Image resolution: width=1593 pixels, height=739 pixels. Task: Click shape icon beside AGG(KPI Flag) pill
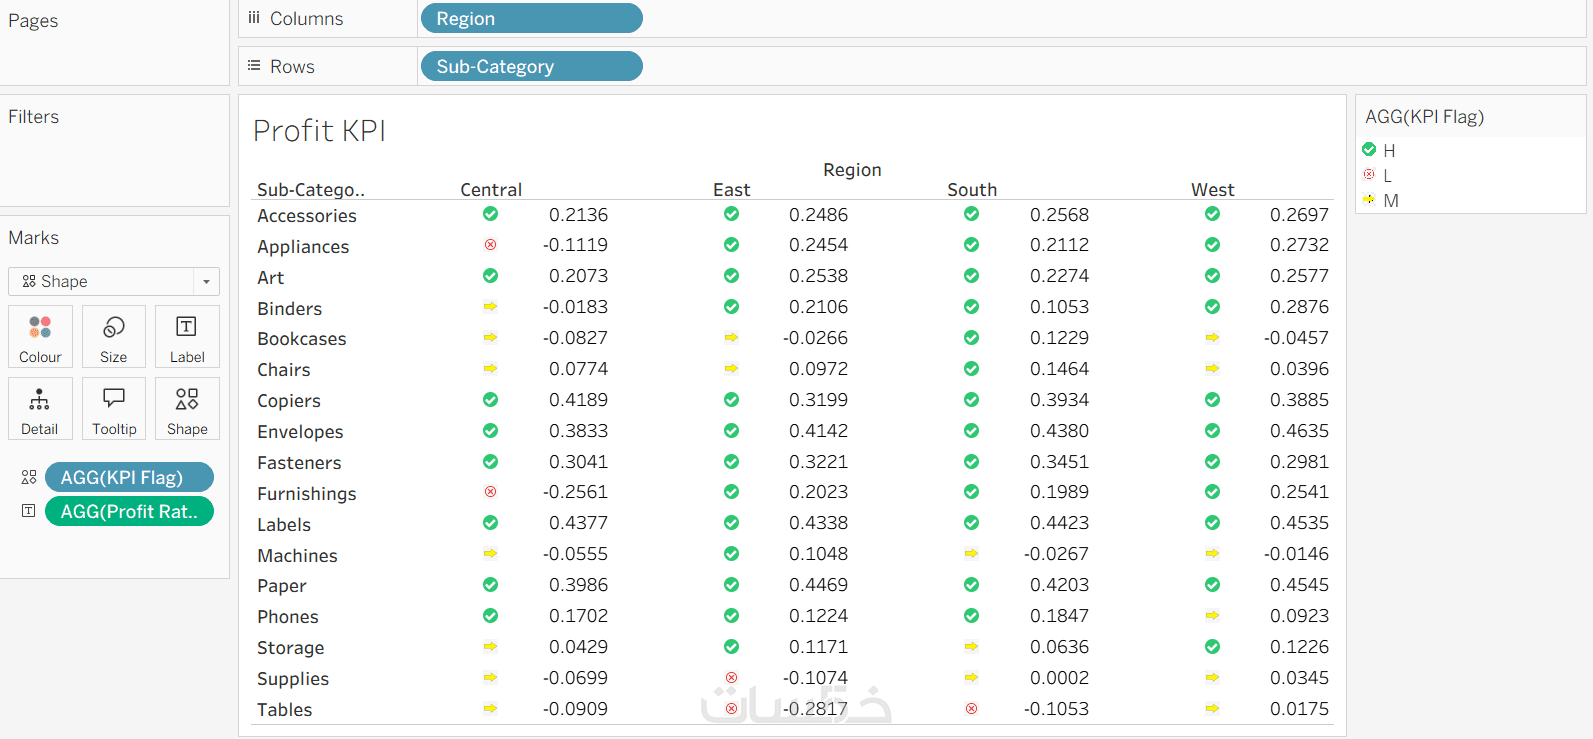coord(29,477)
